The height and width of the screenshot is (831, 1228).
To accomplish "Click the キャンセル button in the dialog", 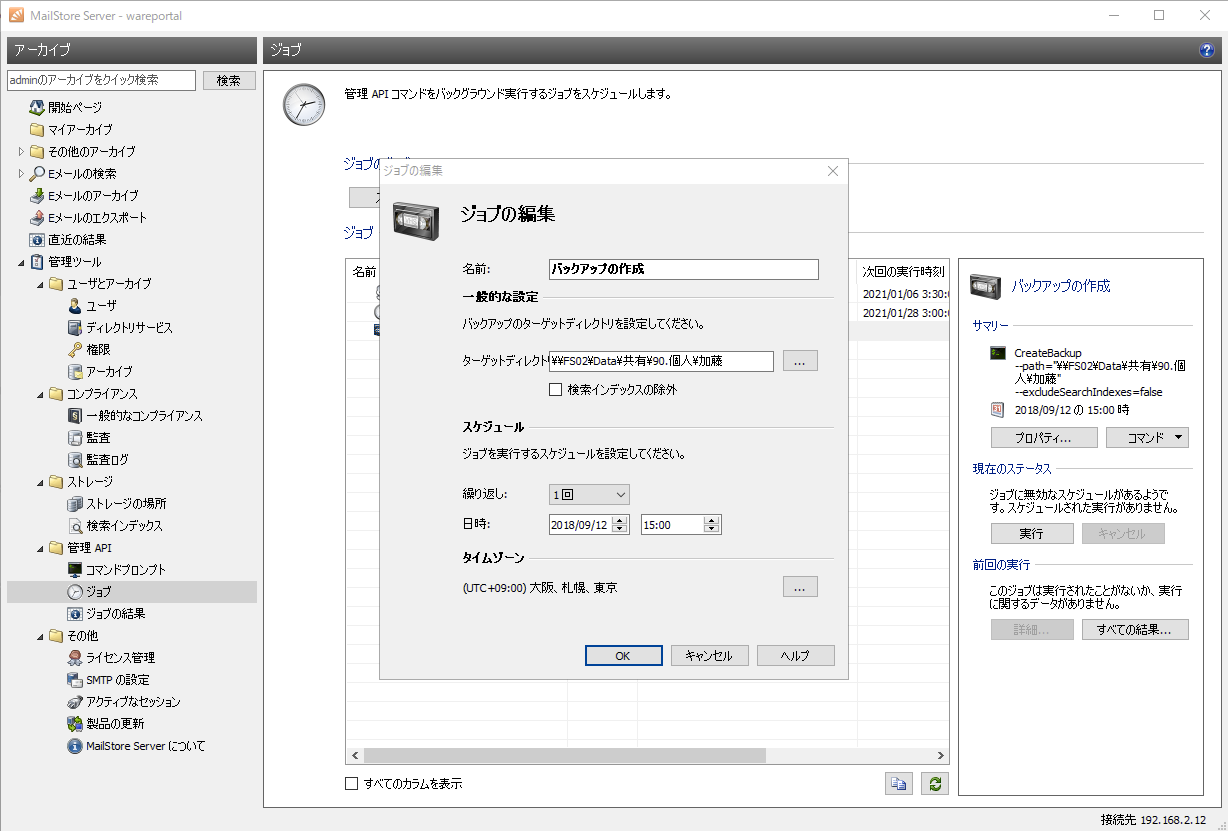I will click(x=709, y=656).
